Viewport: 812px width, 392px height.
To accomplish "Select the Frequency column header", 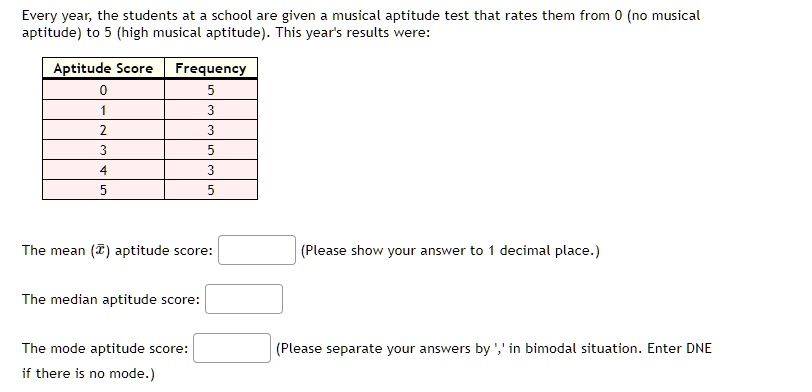I will tap(211, 68).
